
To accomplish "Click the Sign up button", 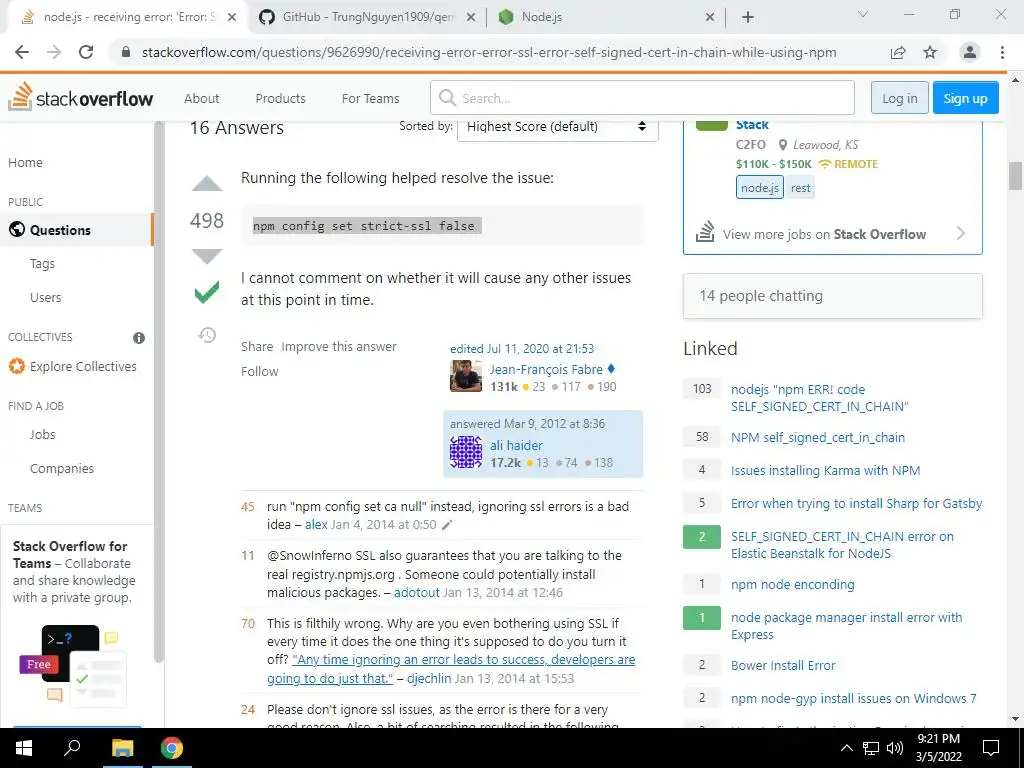I will (x=965, y=98).
